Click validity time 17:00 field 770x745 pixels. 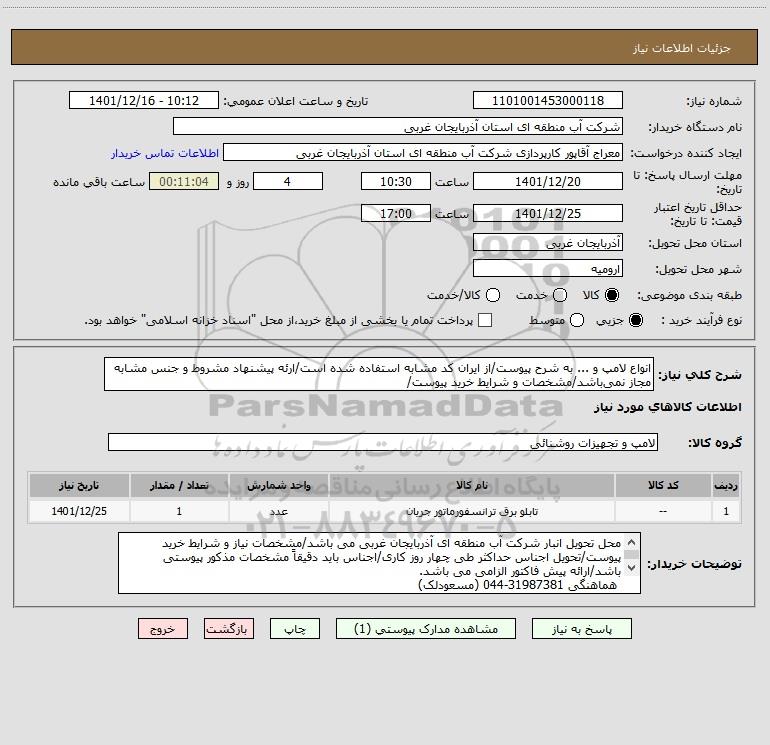pyautogui.click(x=396, y=213)
